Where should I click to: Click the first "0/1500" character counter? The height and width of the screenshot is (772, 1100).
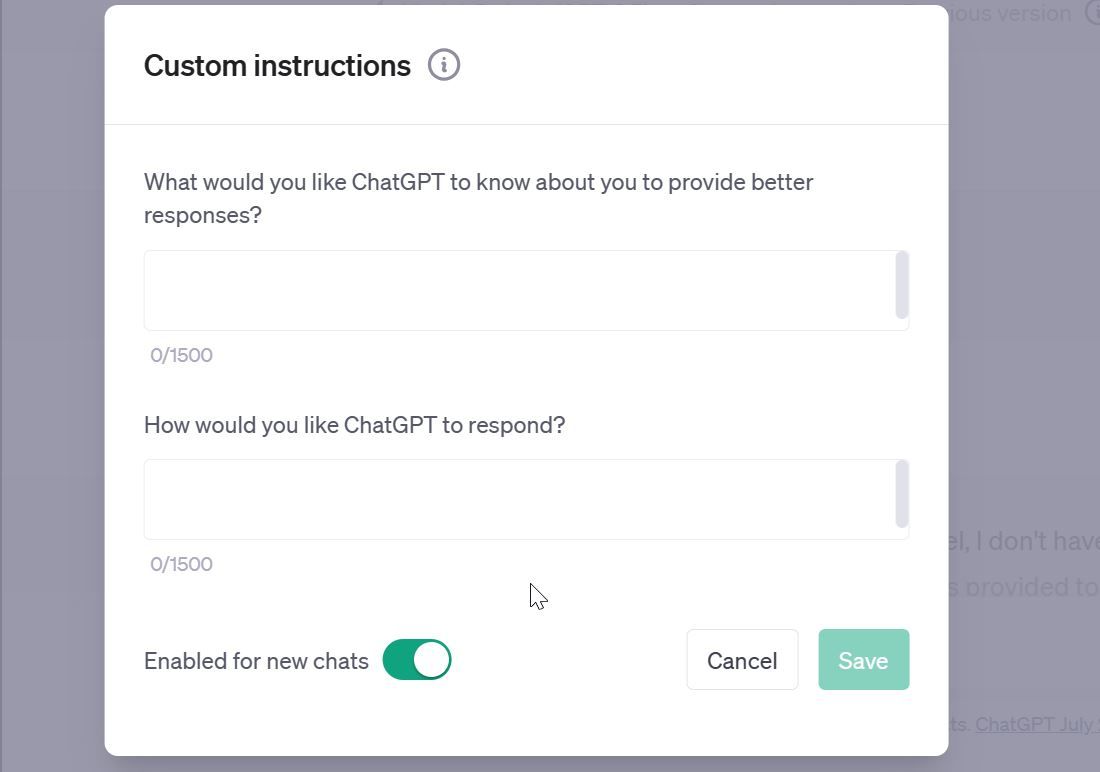point(181,355)
